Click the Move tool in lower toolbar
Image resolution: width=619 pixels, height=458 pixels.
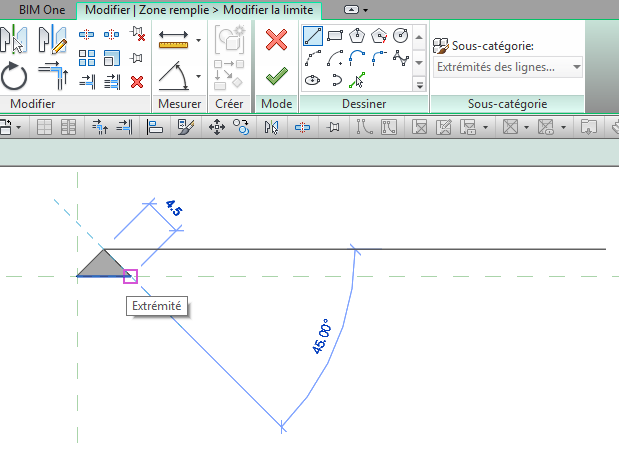[x=216, y=127]
